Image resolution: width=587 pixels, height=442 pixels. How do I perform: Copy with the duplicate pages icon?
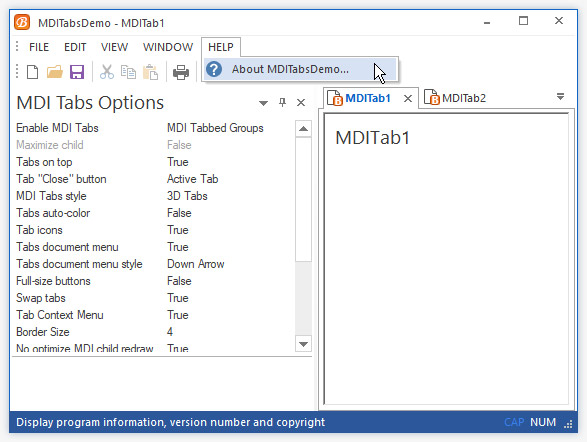128,72
